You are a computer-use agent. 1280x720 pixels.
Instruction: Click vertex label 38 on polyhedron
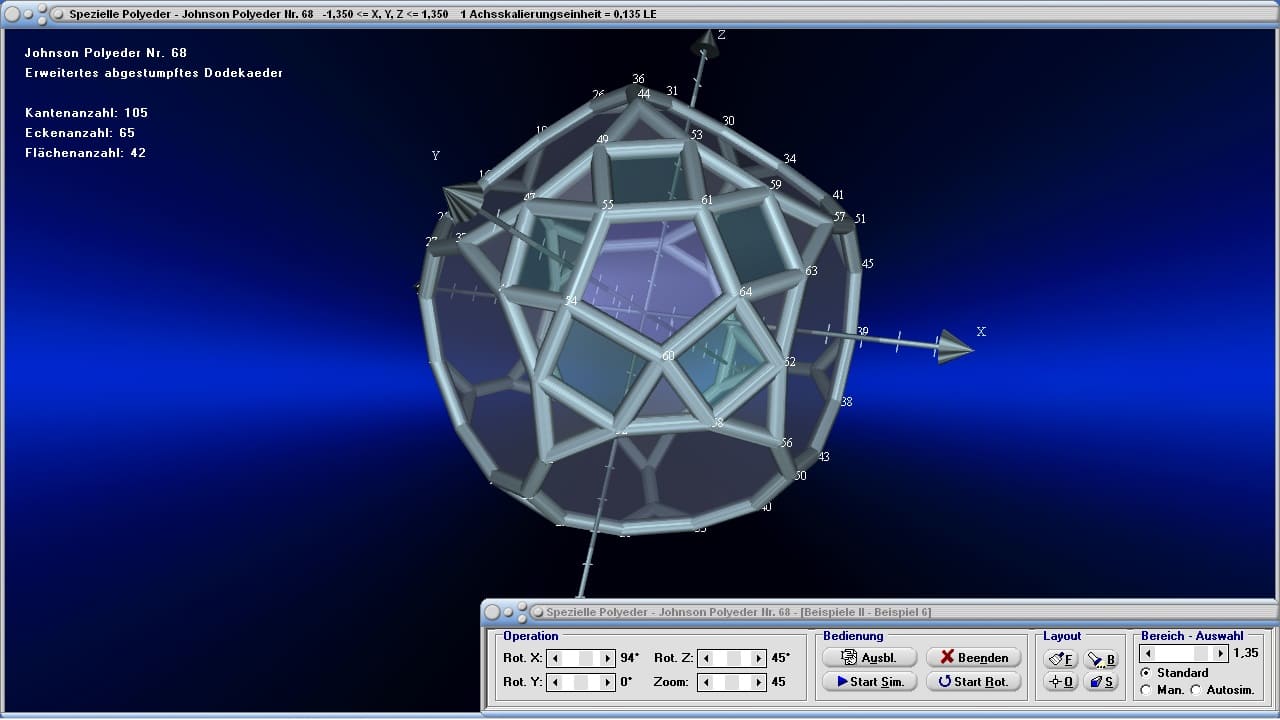(x=847, y=402)
